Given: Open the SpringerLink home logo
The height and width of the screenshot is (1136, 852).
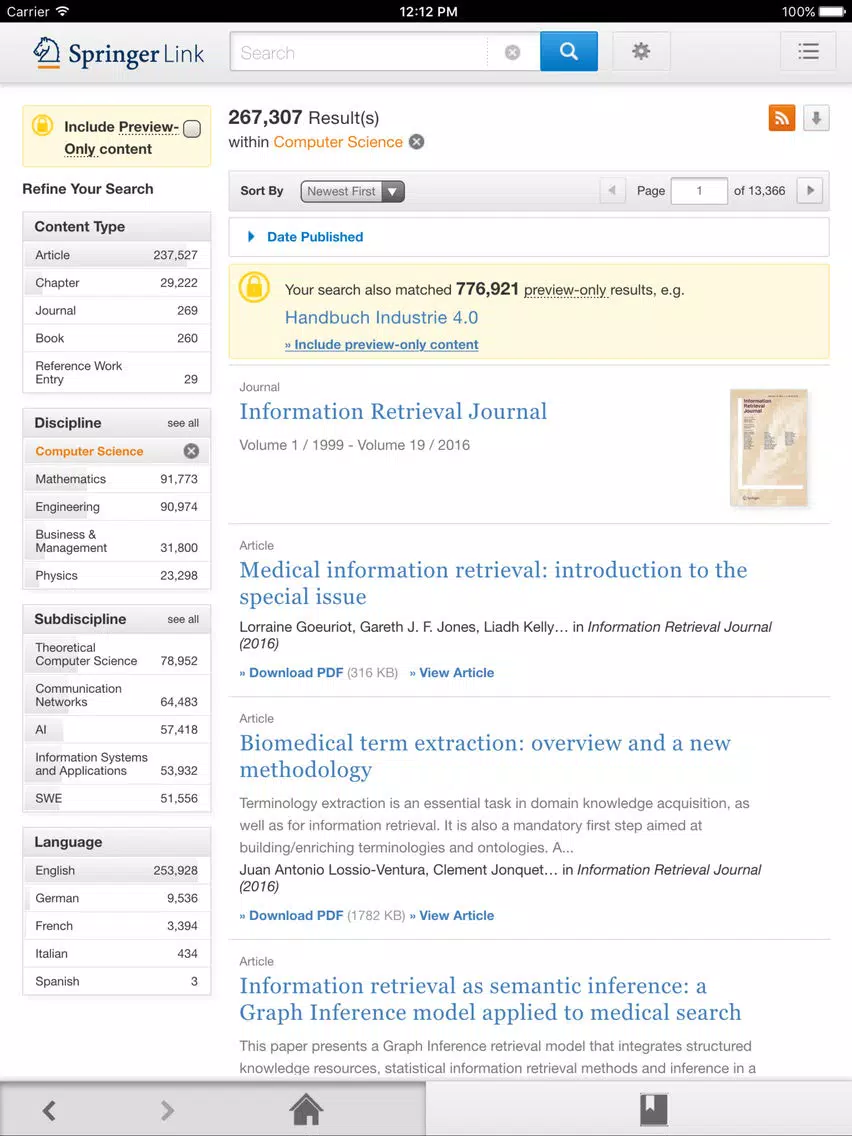Looking at the screenshot, I should 119,54.
